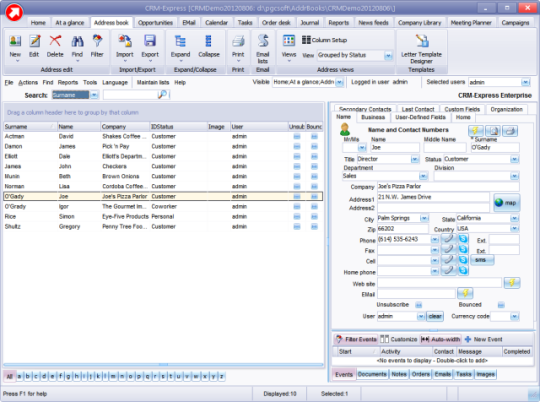
Task: Click the Expand groups icon
Action: click(180, 41)
